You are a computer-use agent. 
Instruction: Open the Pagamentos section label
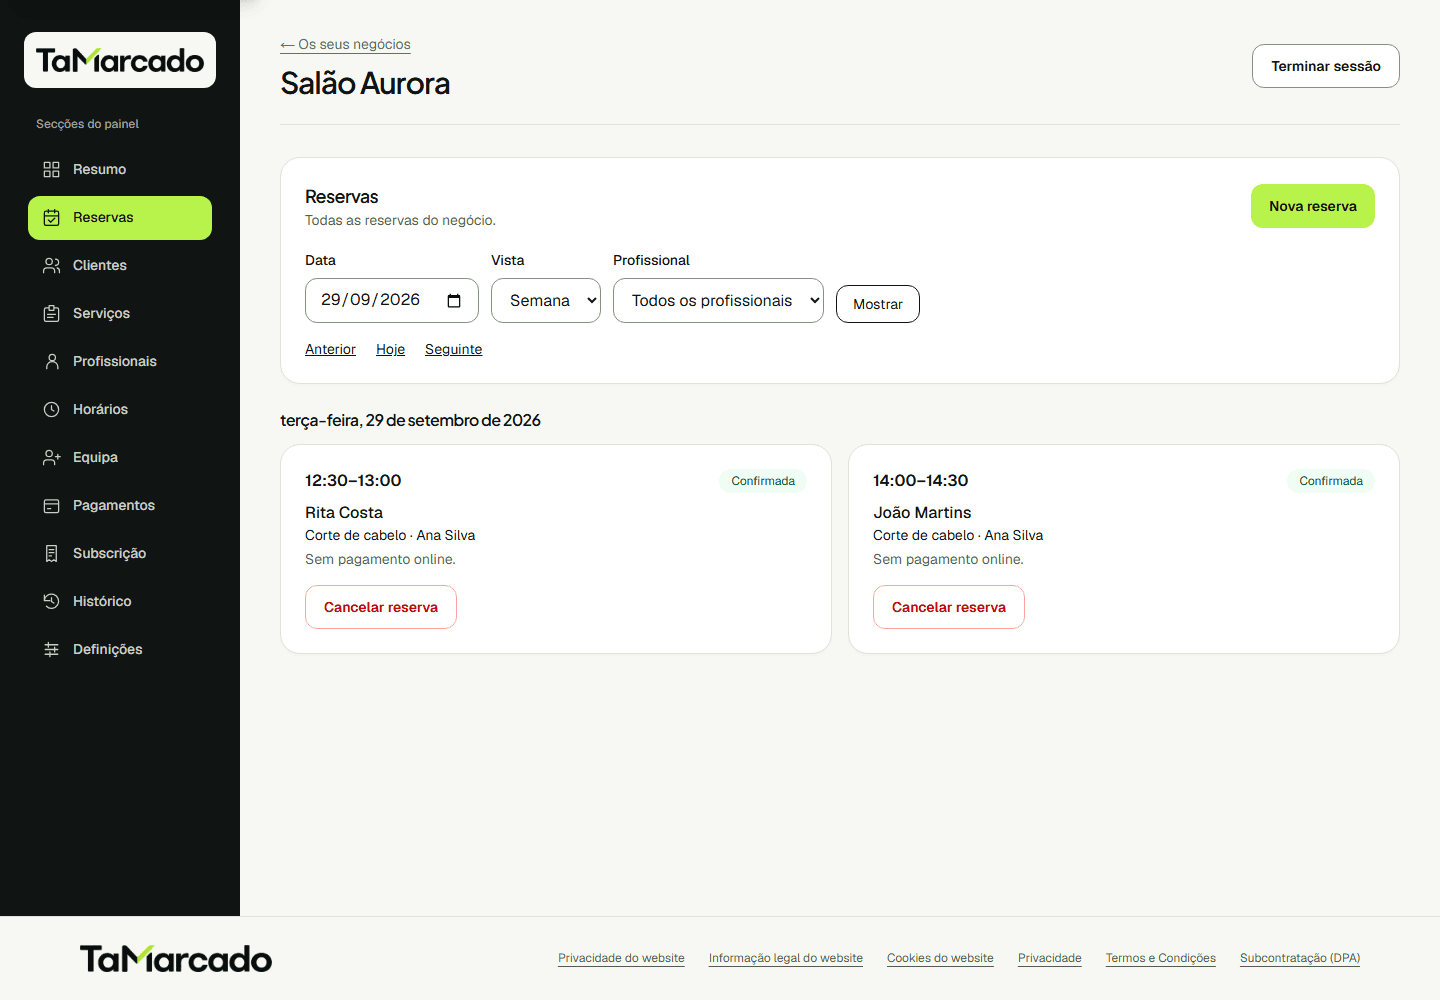[114, 505]
